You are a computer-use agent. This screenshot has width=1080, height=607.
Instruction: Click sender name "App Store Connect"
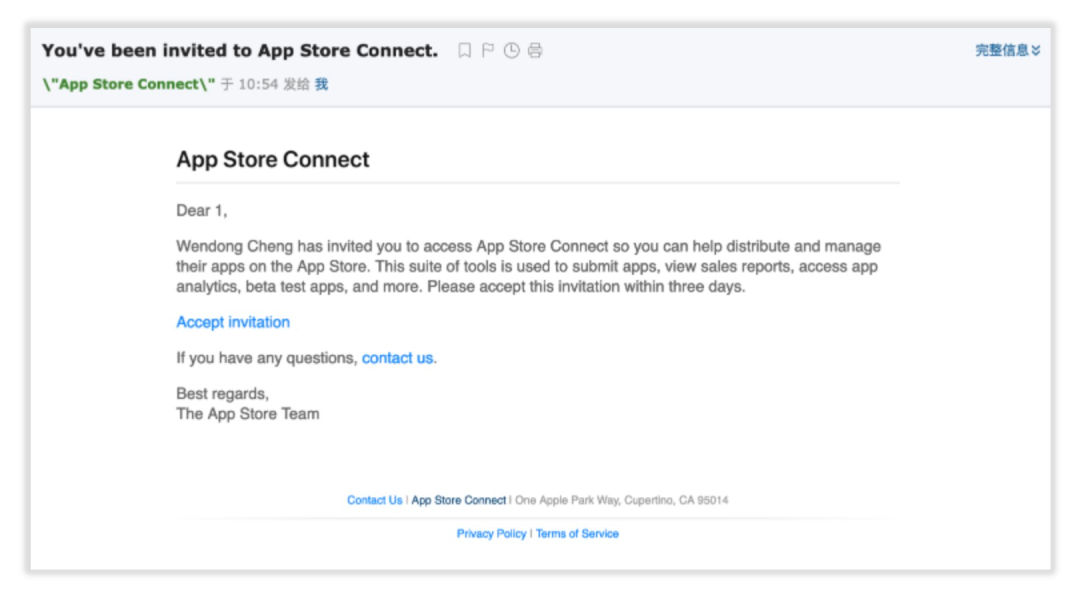point(129,84)
